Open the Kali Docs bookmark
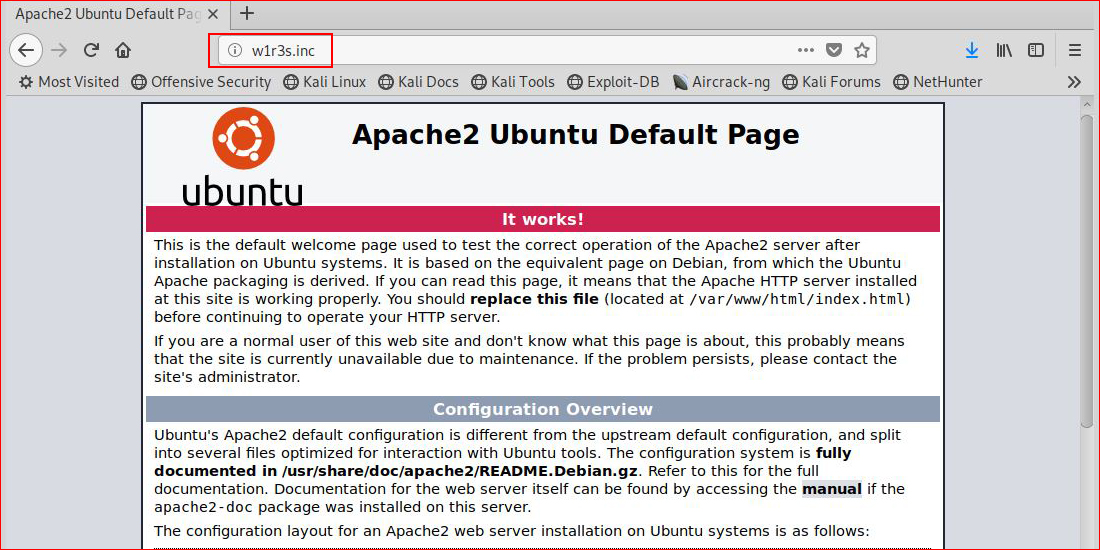Image resolution: width=1100 pixels, height=550 pixels. (418, 82)
